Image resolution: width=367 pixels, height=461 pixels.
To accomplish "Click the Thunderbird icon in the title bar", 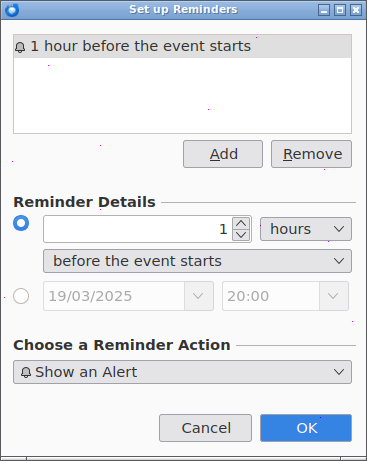I will [12, 10].
